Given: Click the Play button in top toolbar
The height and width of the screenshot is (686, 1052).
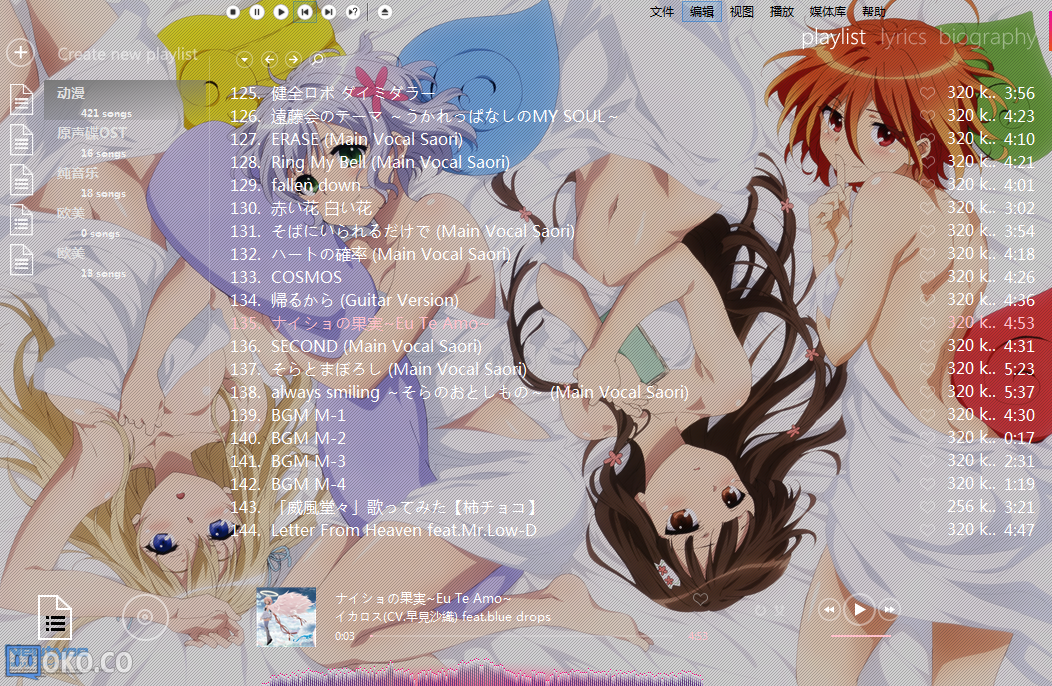Looking at the screenshot, I should pos(281,12).
